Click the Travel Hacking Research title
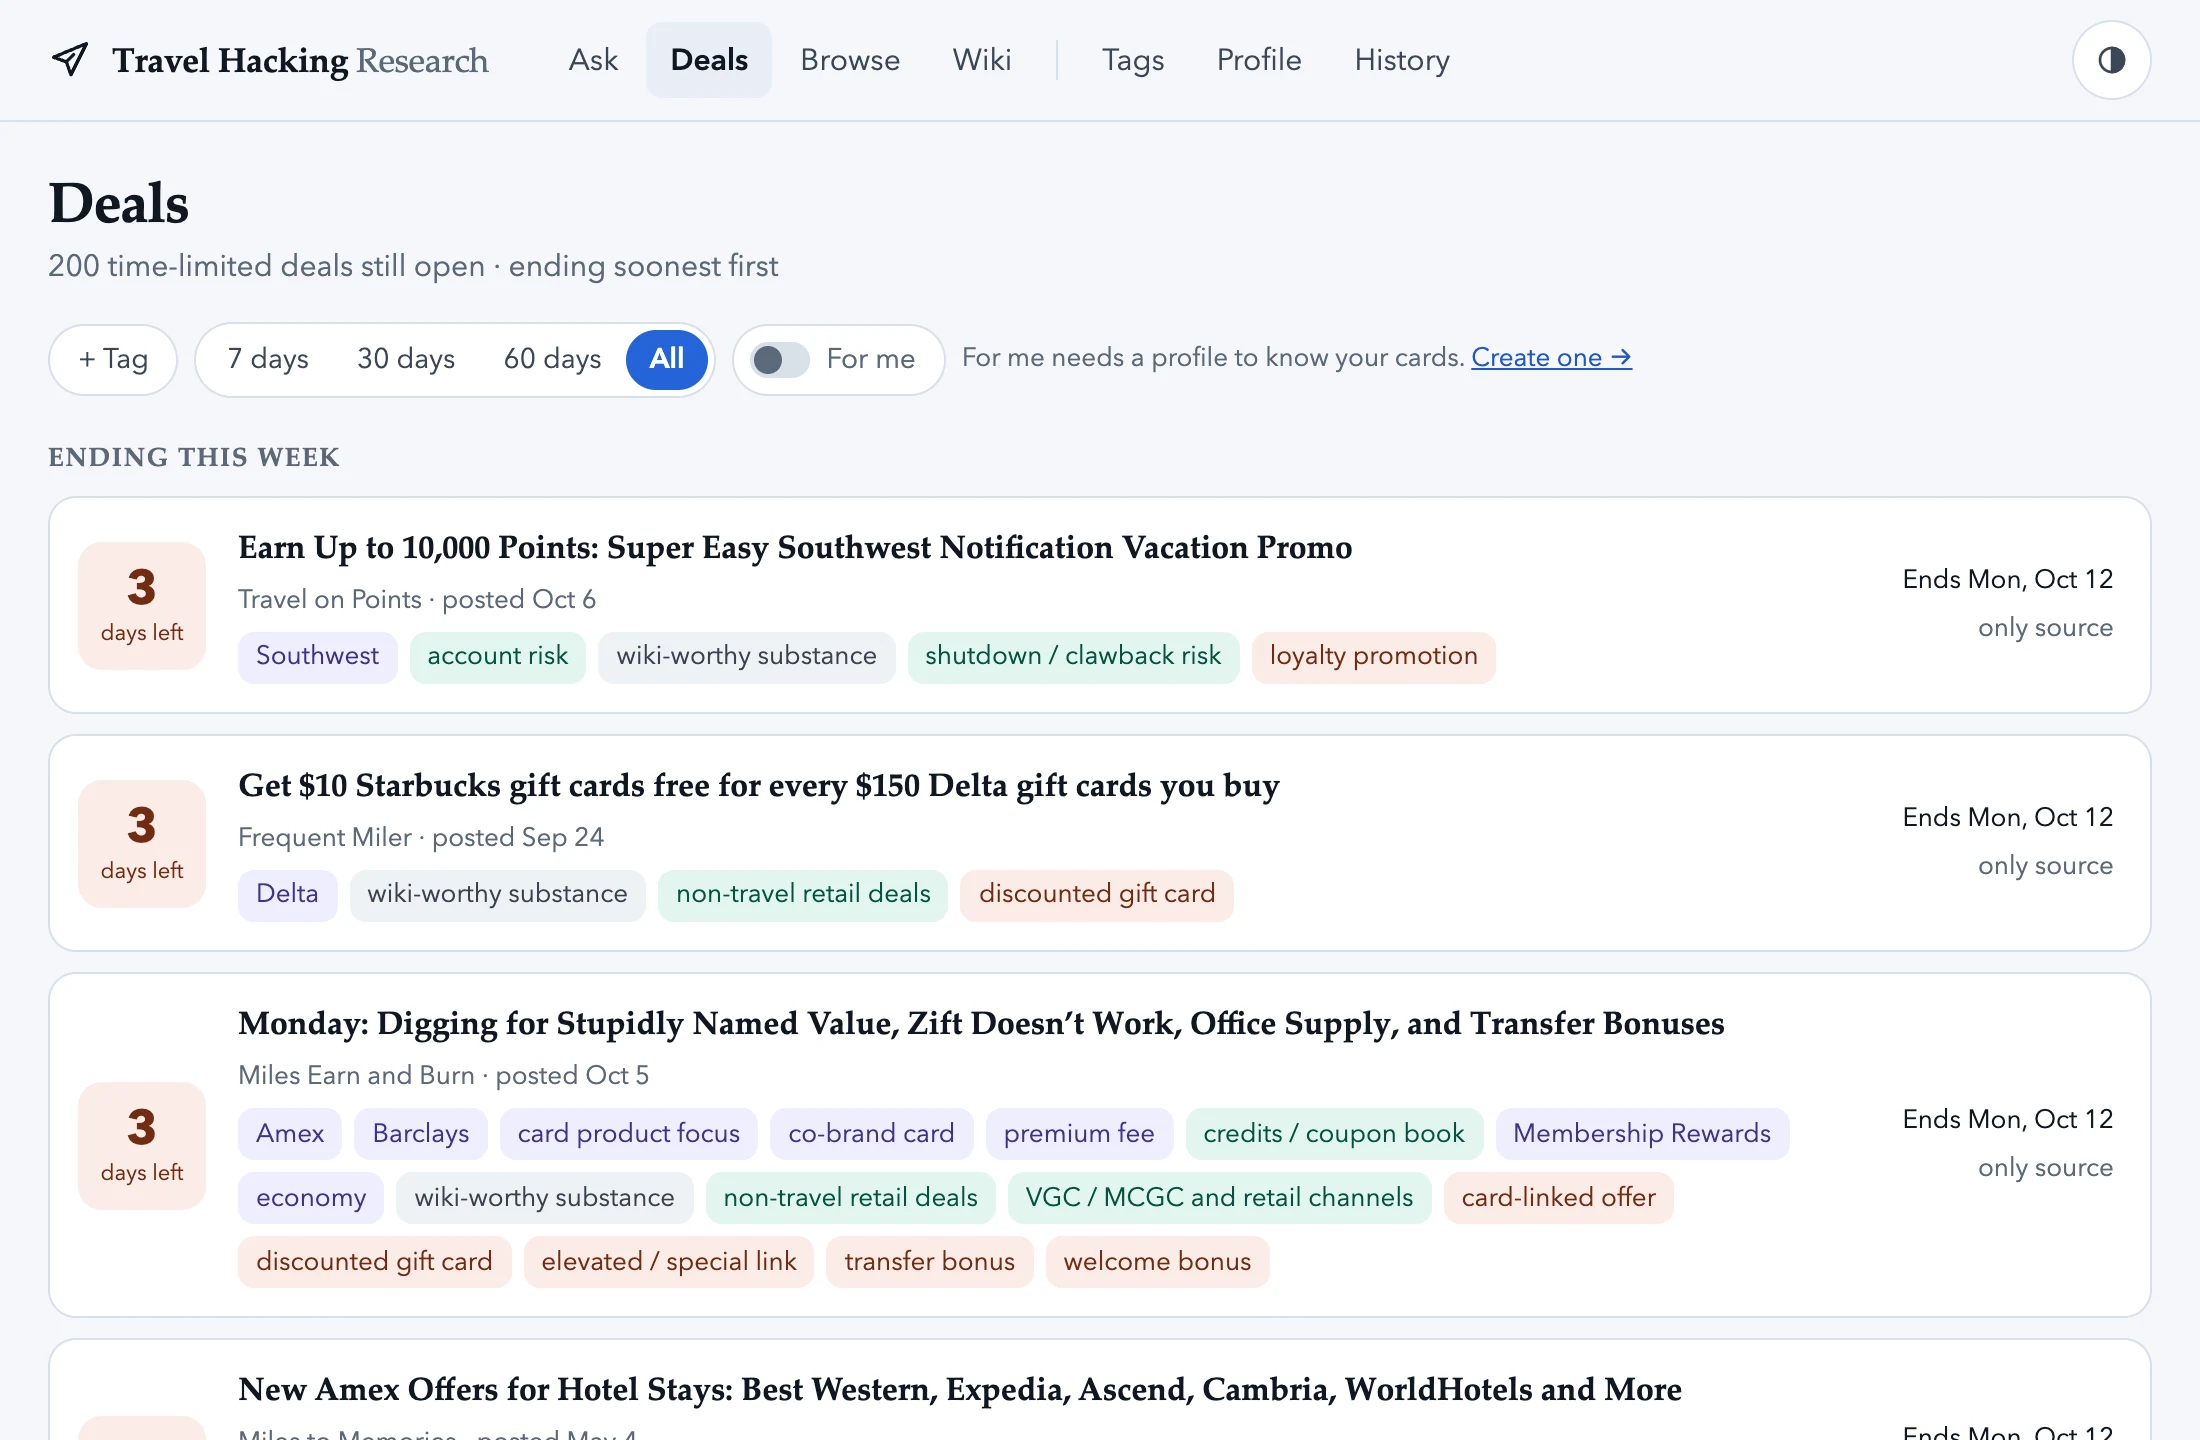This screenshot has height=1440, width=2200. [300, 60]
